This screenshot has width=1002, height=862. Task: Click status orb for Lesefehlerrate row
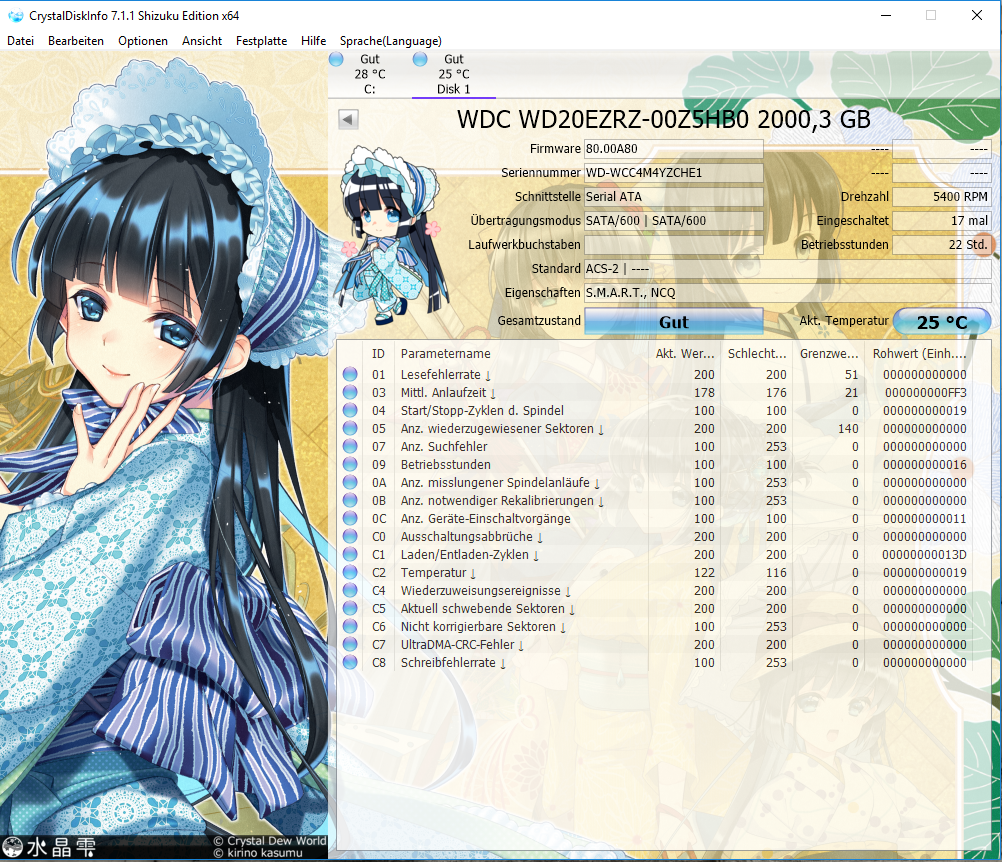tap(350, 374)
